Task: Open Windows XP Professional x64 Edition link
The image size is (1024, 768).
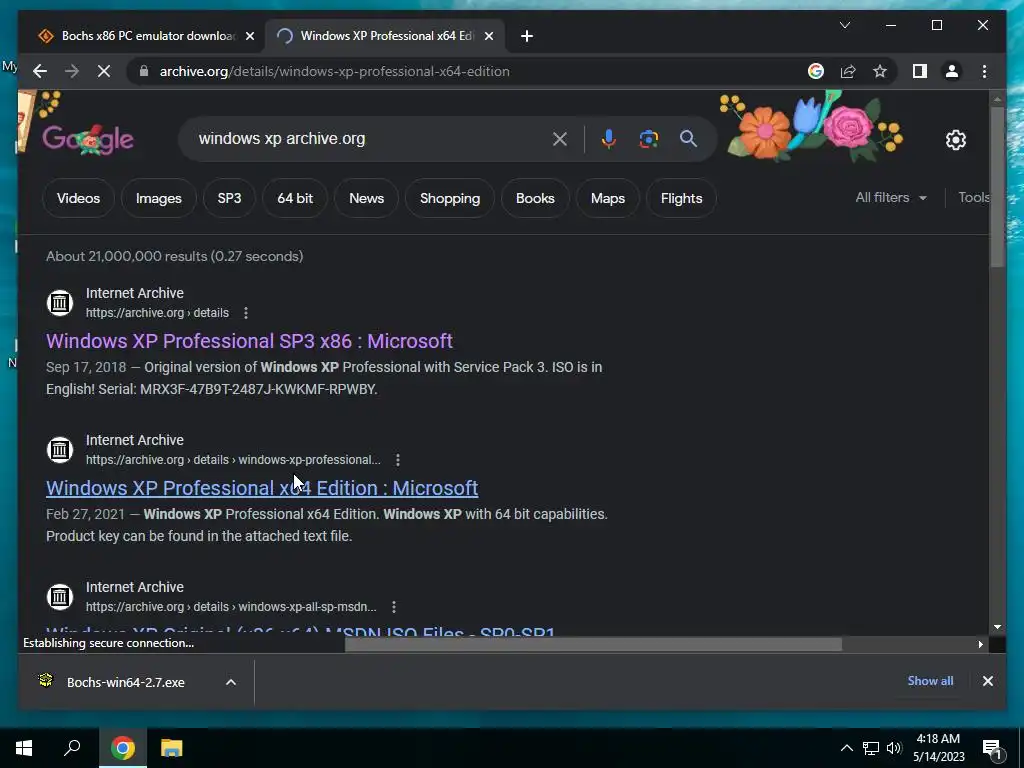Action: (262, 488)
